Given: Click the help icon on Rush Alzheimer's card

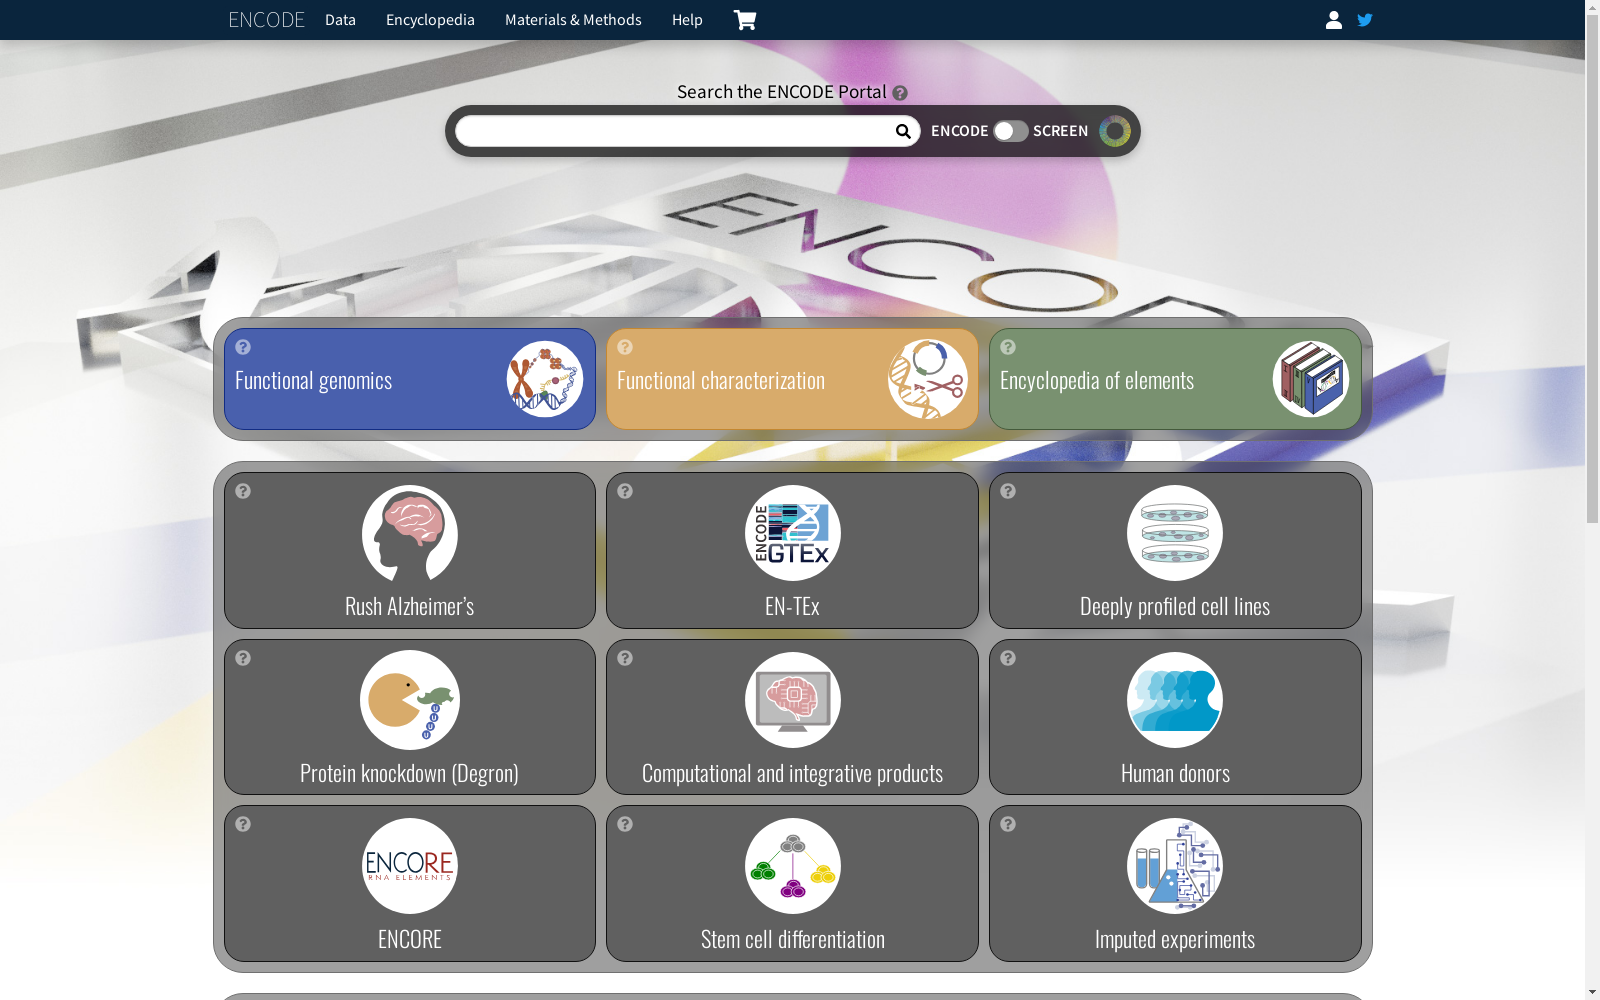Looking at the screenshot, I should [243, 491].
